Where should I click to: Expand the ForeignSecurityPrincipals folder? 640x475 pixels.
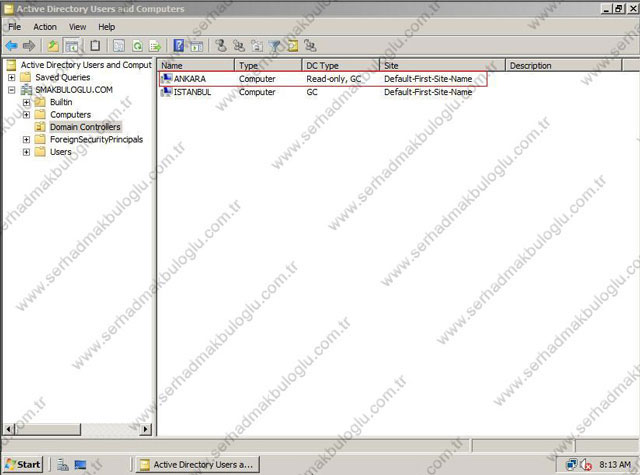[27, 140]
